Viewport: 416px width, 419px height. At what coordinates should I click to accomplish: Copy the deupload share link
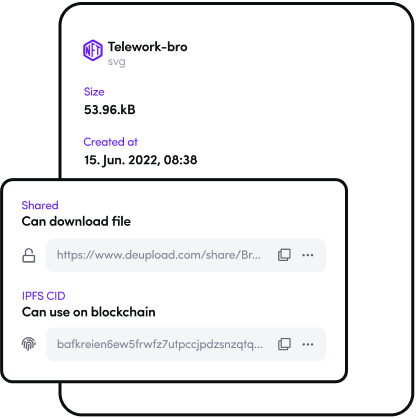click(284, 255)
